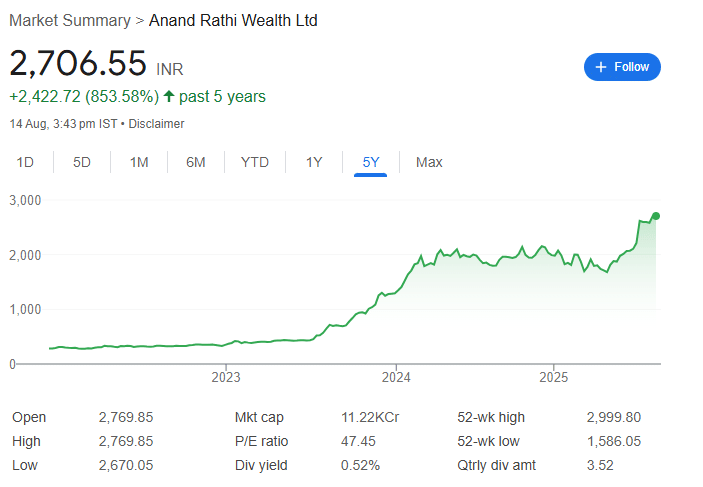Click the green endpoint dot on chart
Viewport: 703px width, 487px height.
pyautogui.click(x=655, y=216)
